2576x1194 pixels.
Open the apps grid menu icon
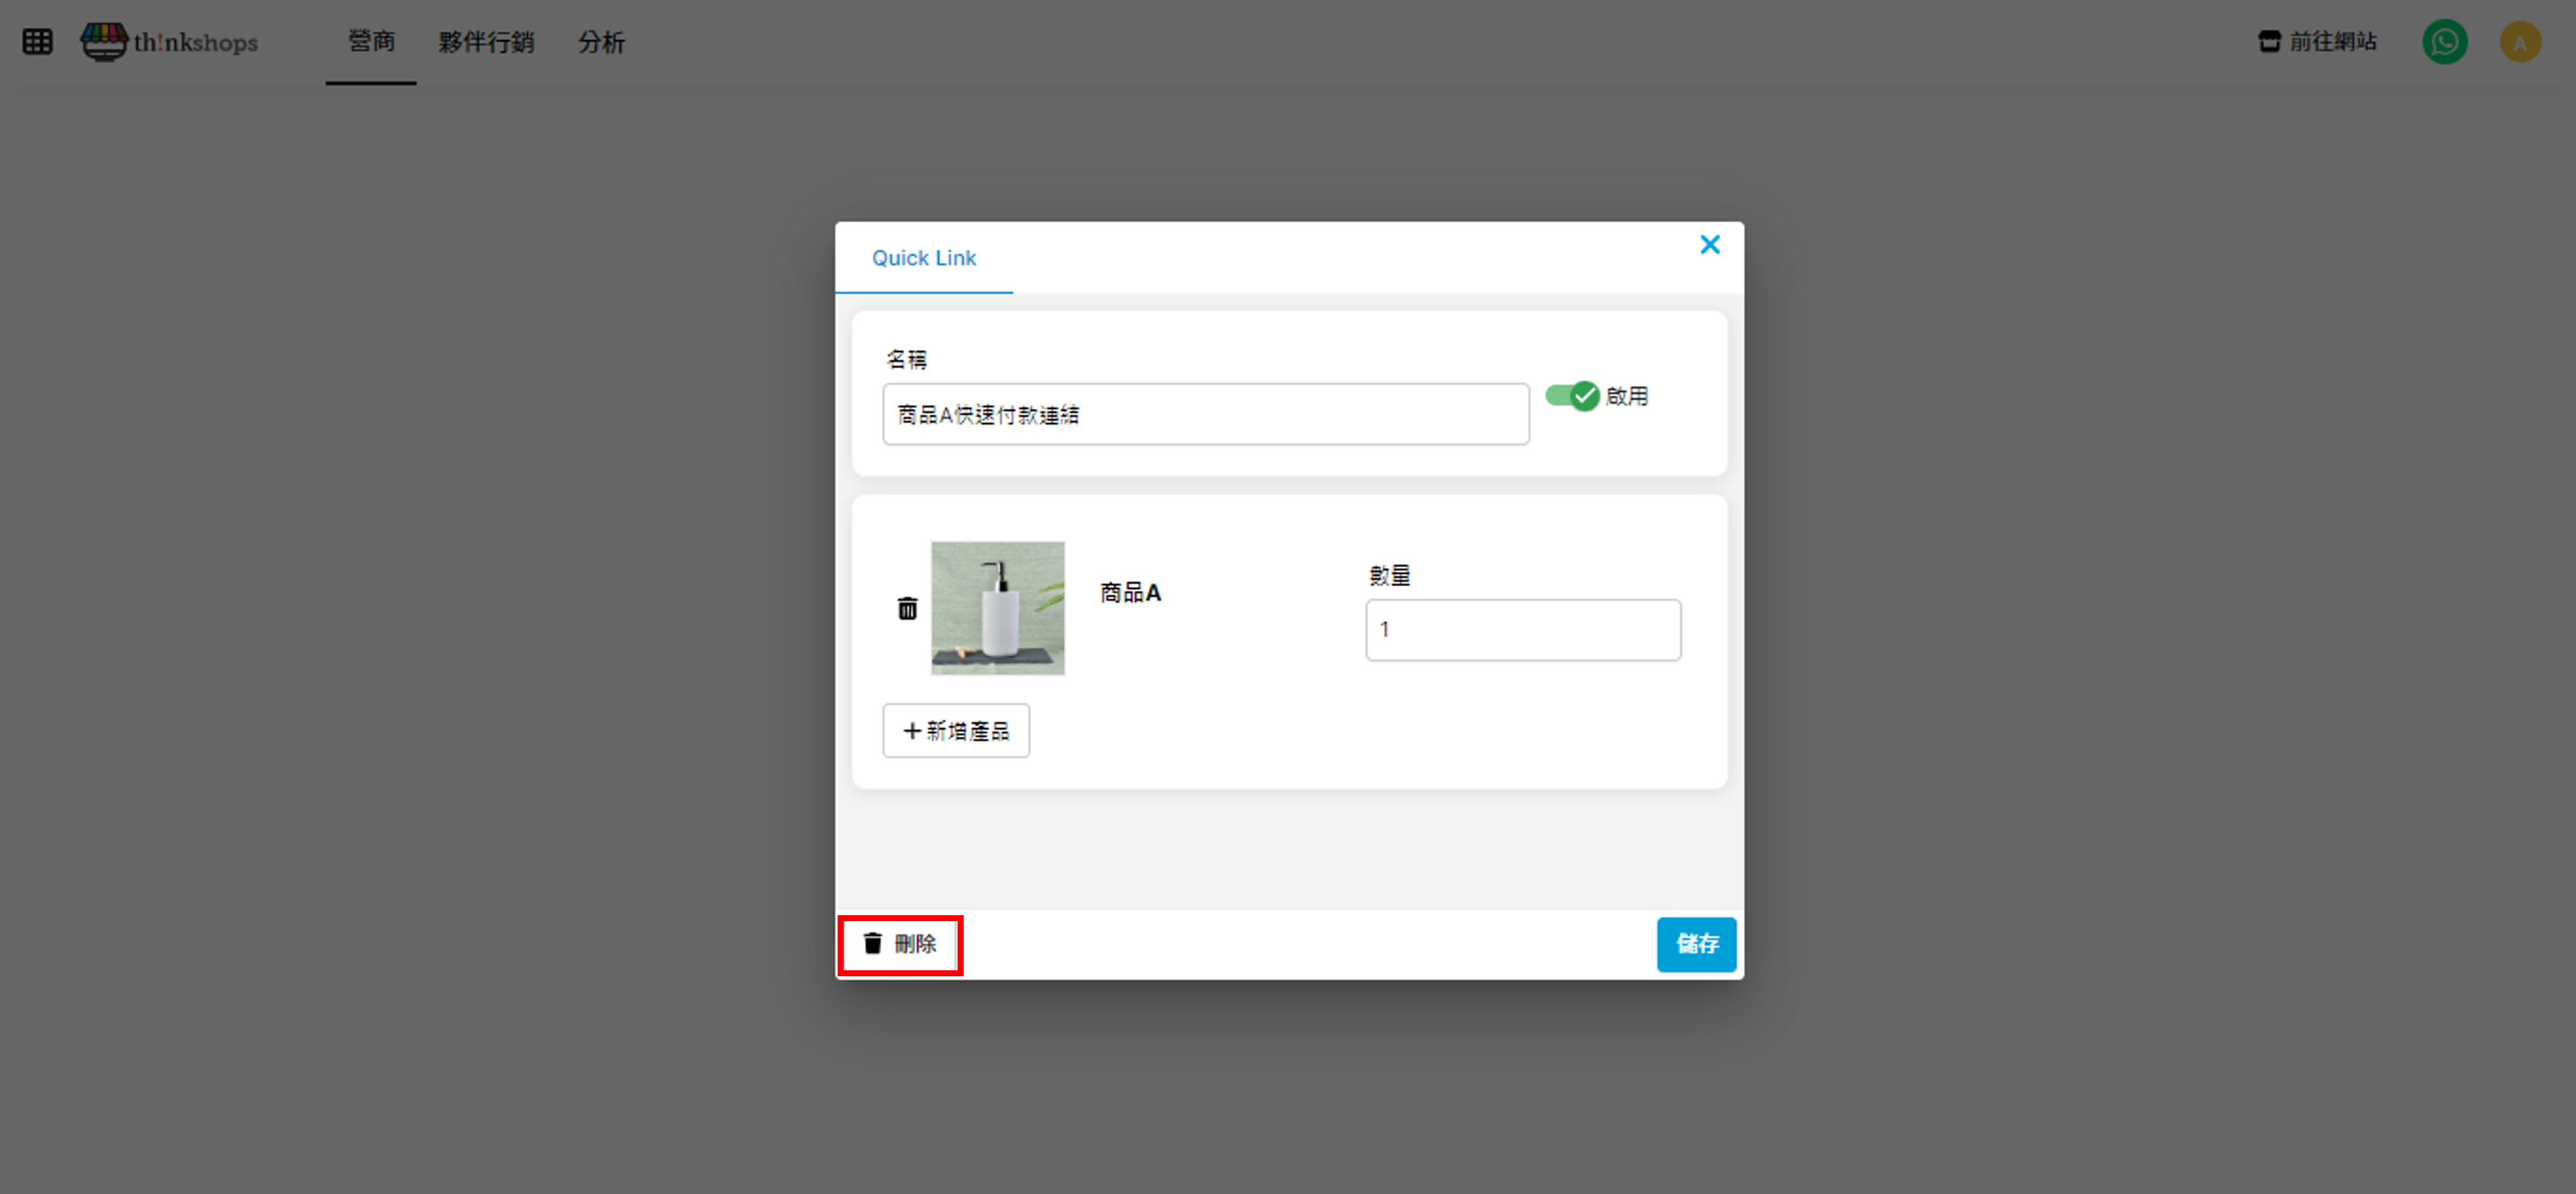[37, 41]
